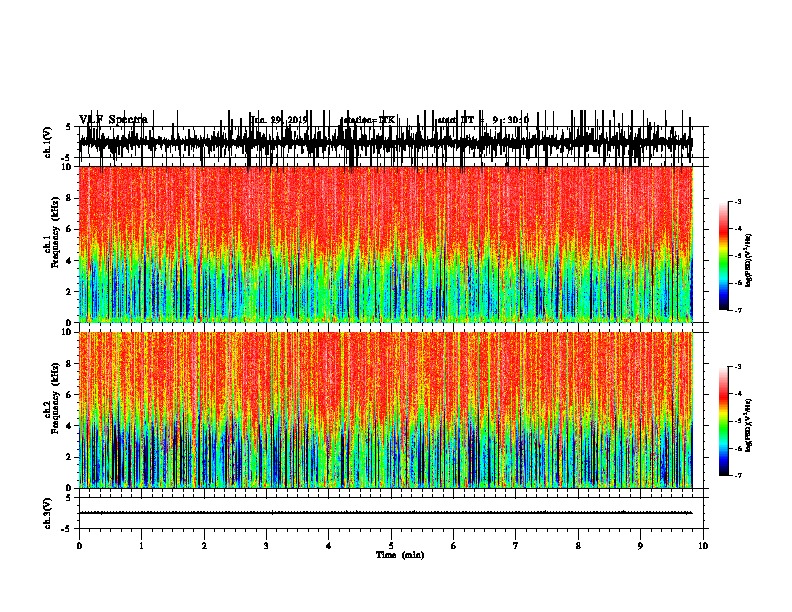Click the 'Time (min)' x-axis label

click(400, 555)
